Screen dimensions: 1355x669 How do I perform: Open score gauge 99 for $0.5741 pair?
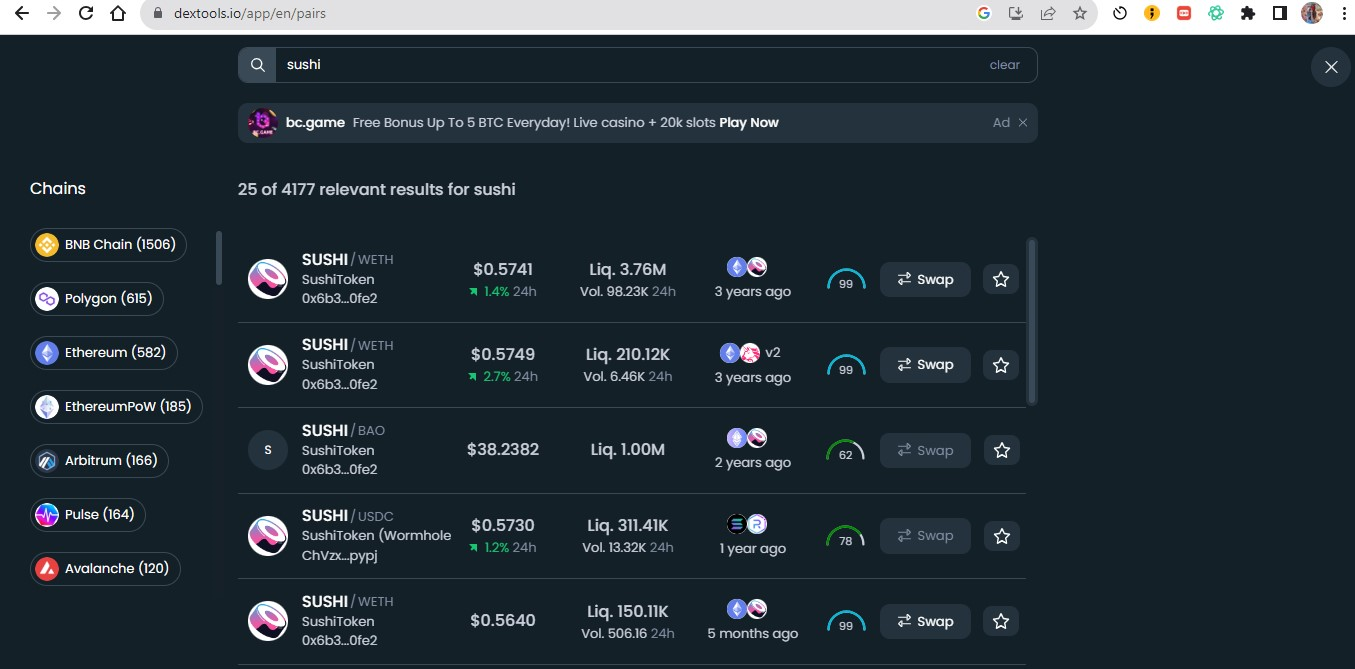846,281
